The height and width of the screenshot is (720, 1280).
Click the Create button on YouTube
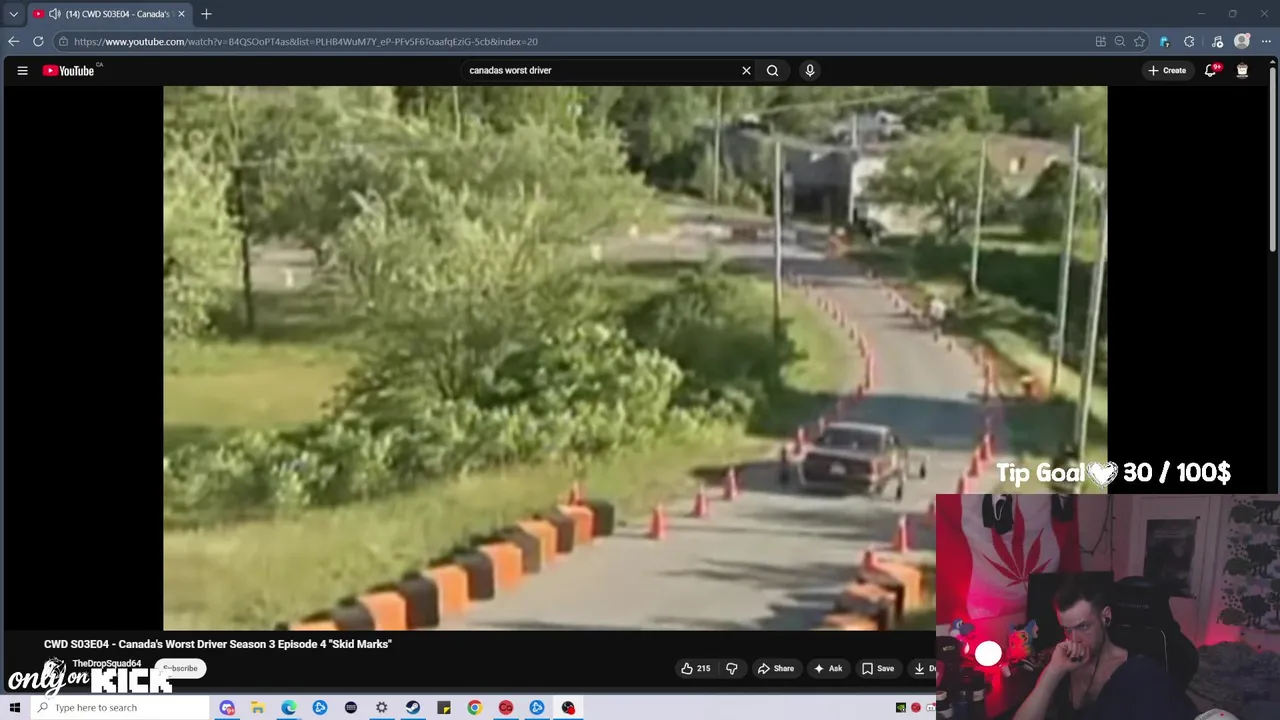pyautogui.click(x=1167, y=70)
